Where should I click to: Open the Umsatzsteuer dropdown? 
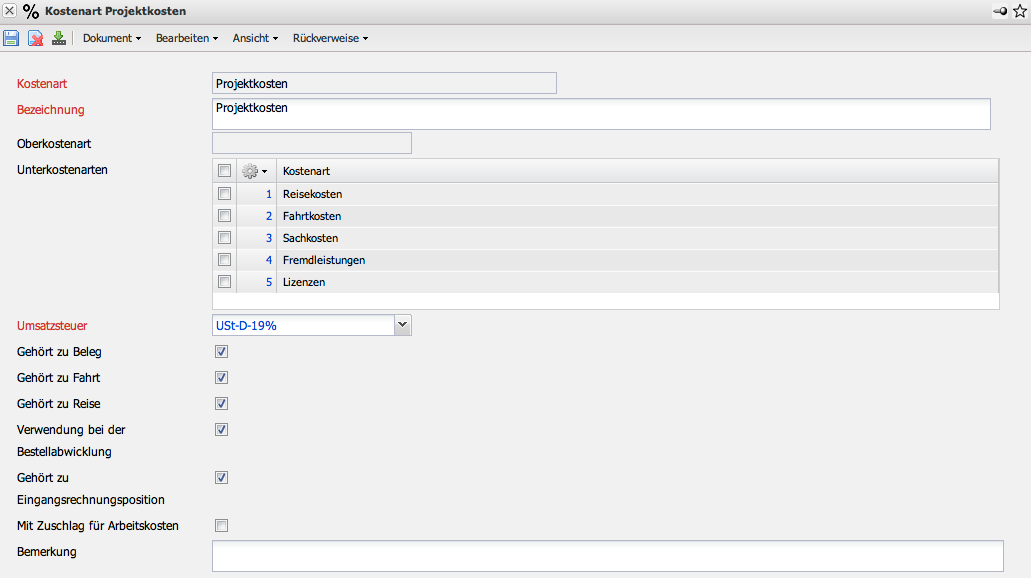pyautogui.click(x=402, y=325)
